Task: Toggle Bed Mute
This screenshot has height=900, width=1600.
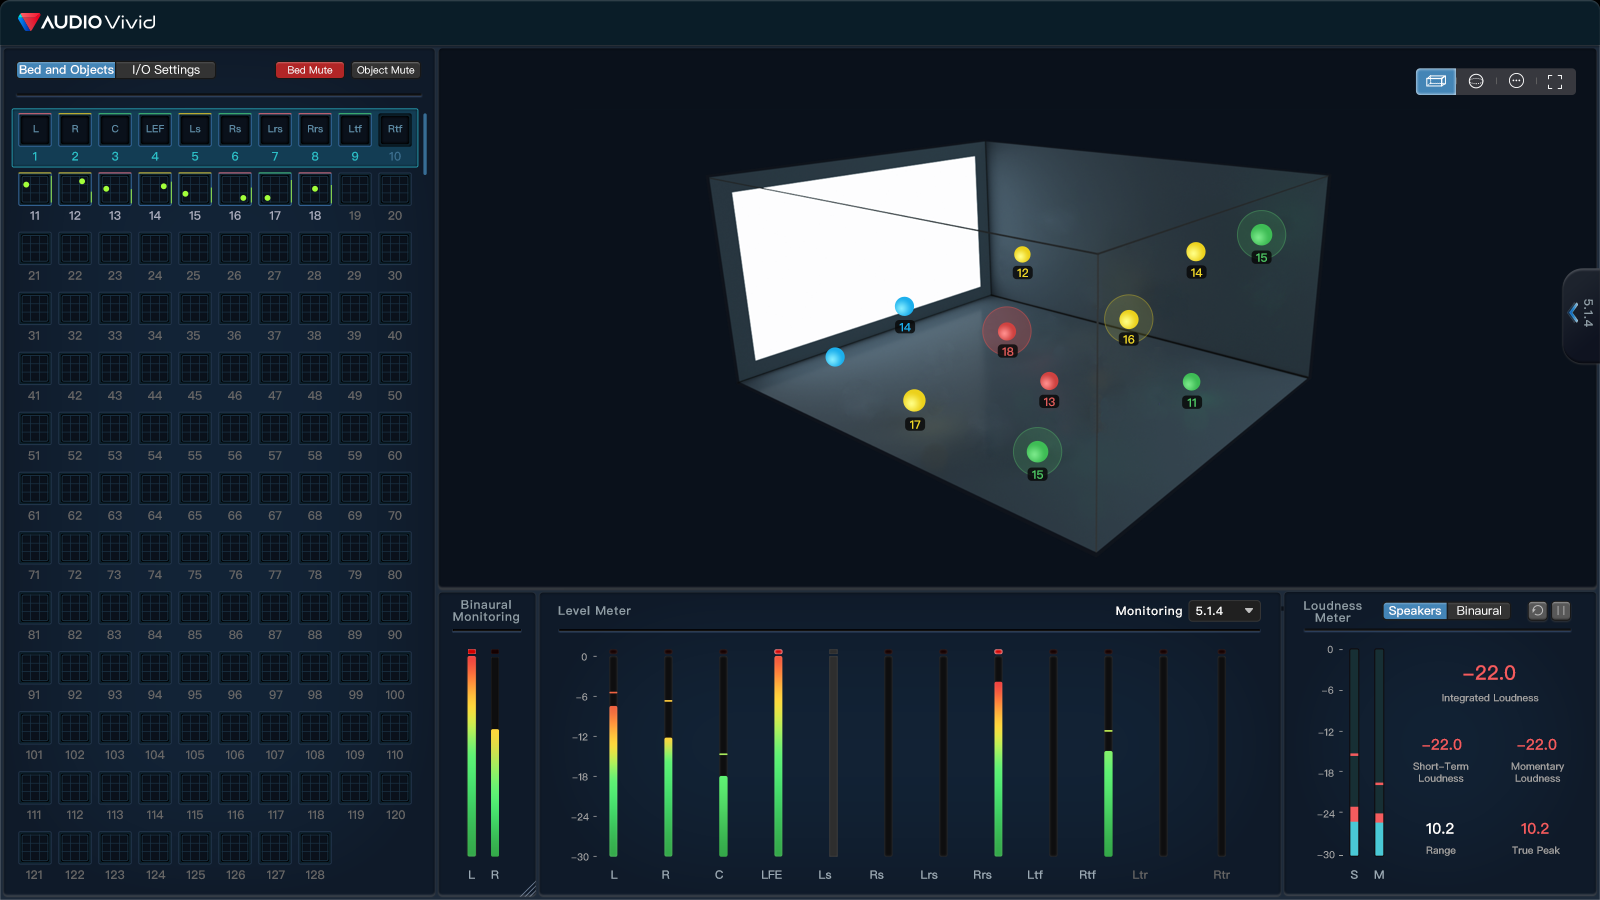Action: (x=310, y=70)
